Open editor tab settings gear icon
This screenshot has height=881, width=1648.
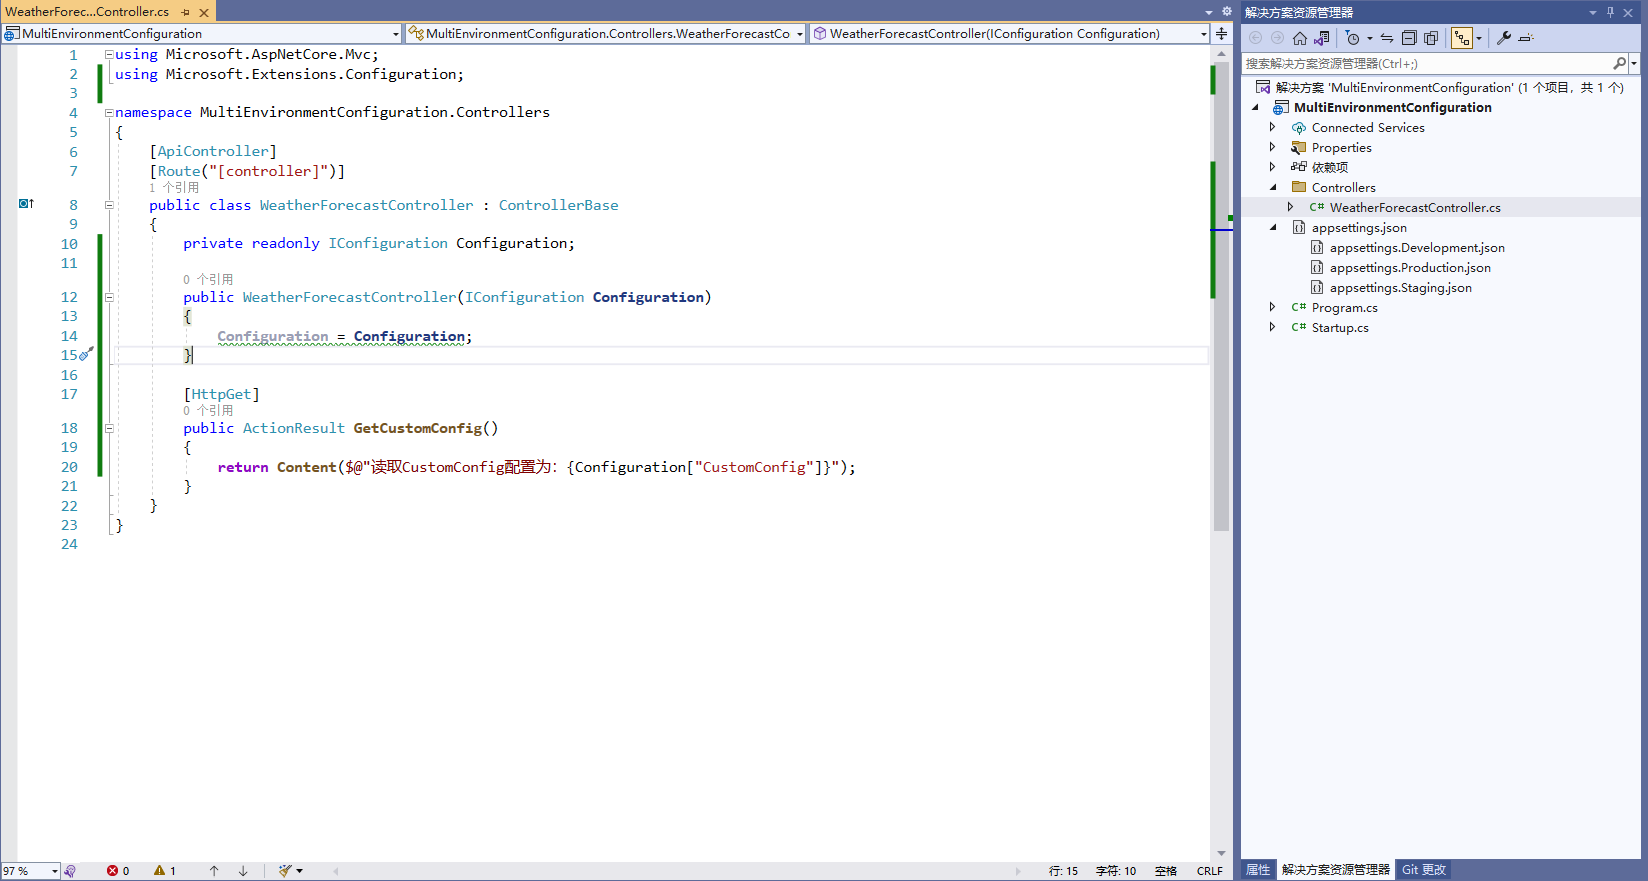coord(1227,11)
